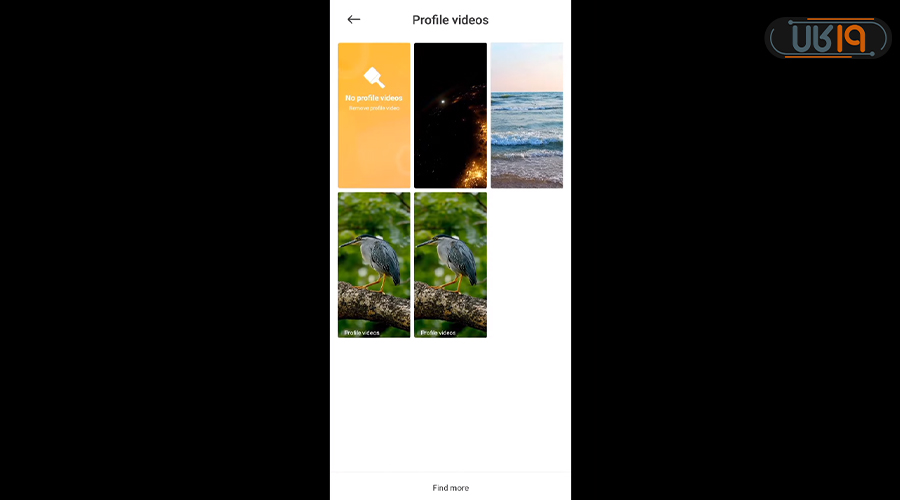The width and height of the screenshot is (900, 500).
Task: Select the No profile videos tile
Action: click(x=374, y=115)
